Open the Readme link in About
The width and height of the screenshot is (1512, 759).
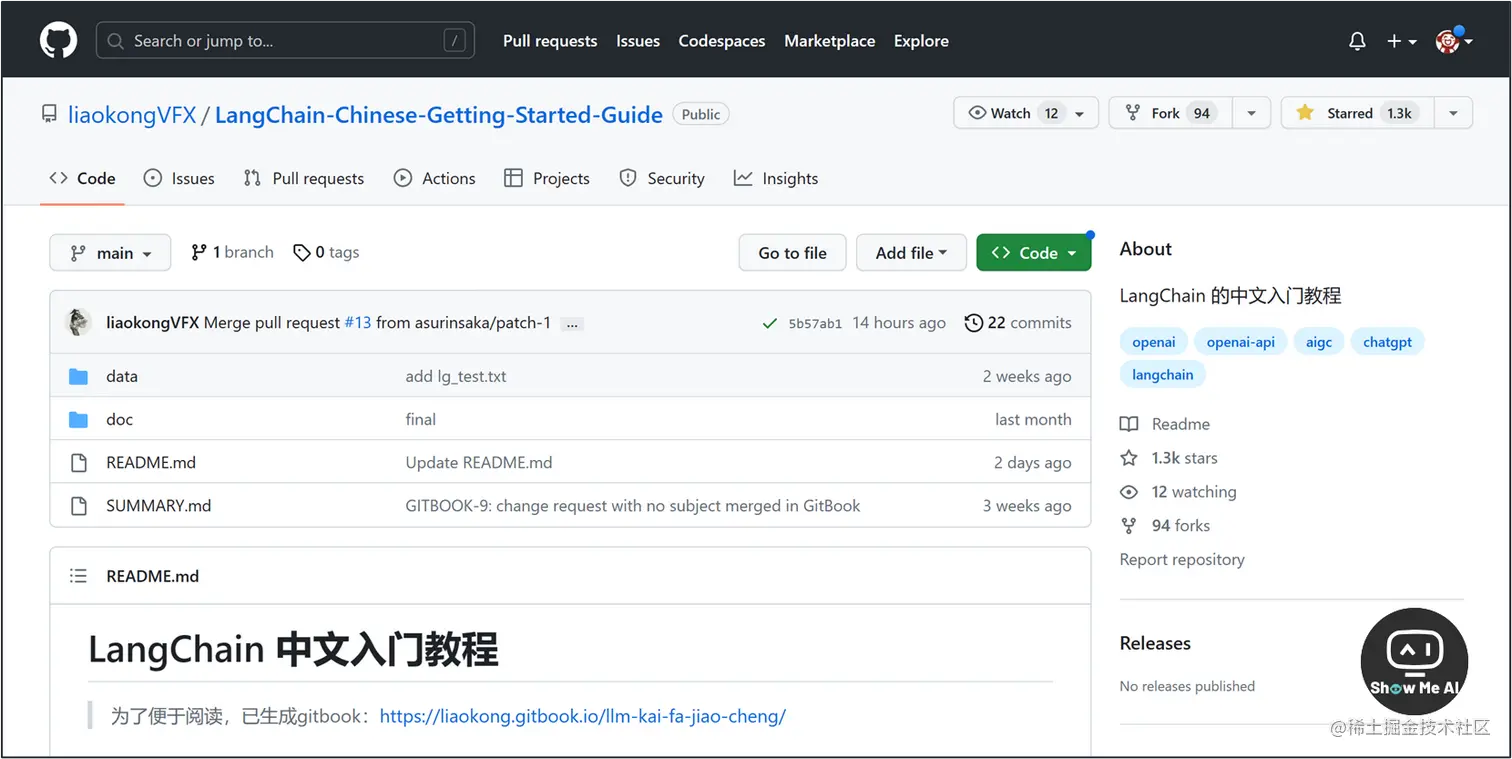[x=1165, y=424]
